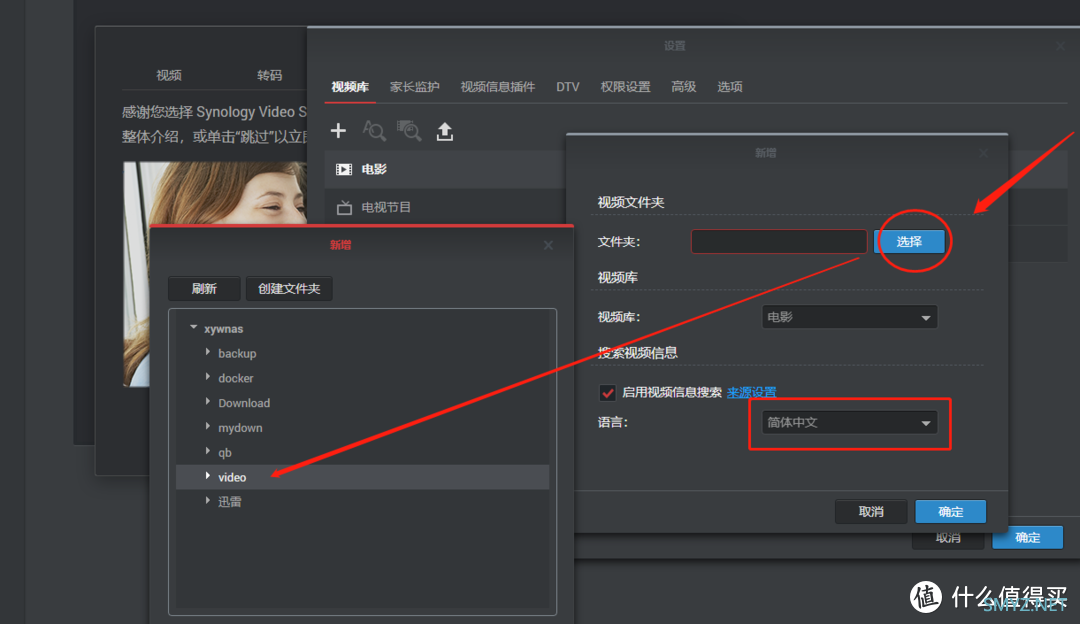Select the 电影 library row
This screenshot has height=624, width=1080.
click(445, 169)
